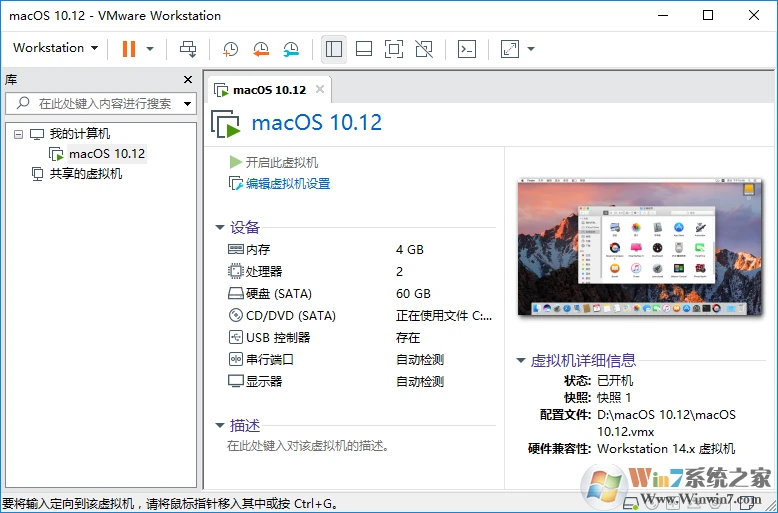Click the library search input field
Image resolution: width=778 pixels, height=513 pixels.
coord(105,103)
